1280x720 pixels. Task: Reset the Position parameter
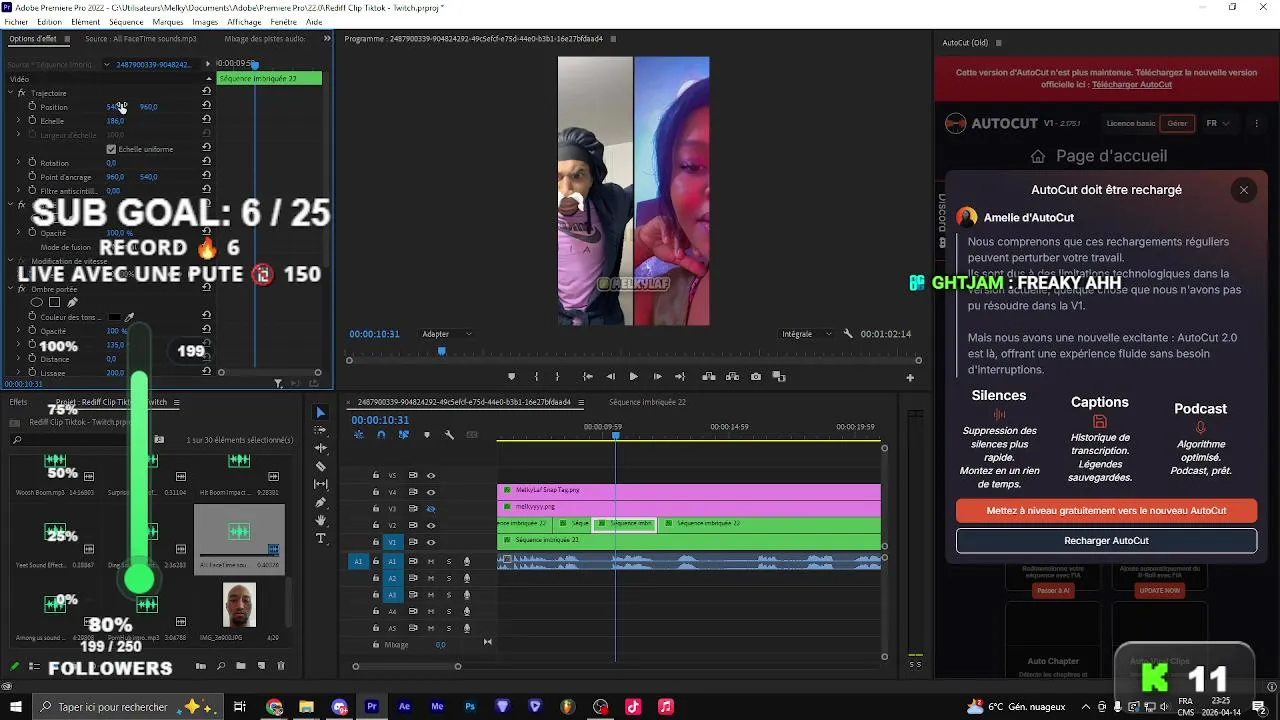click(x=206, y=106)
